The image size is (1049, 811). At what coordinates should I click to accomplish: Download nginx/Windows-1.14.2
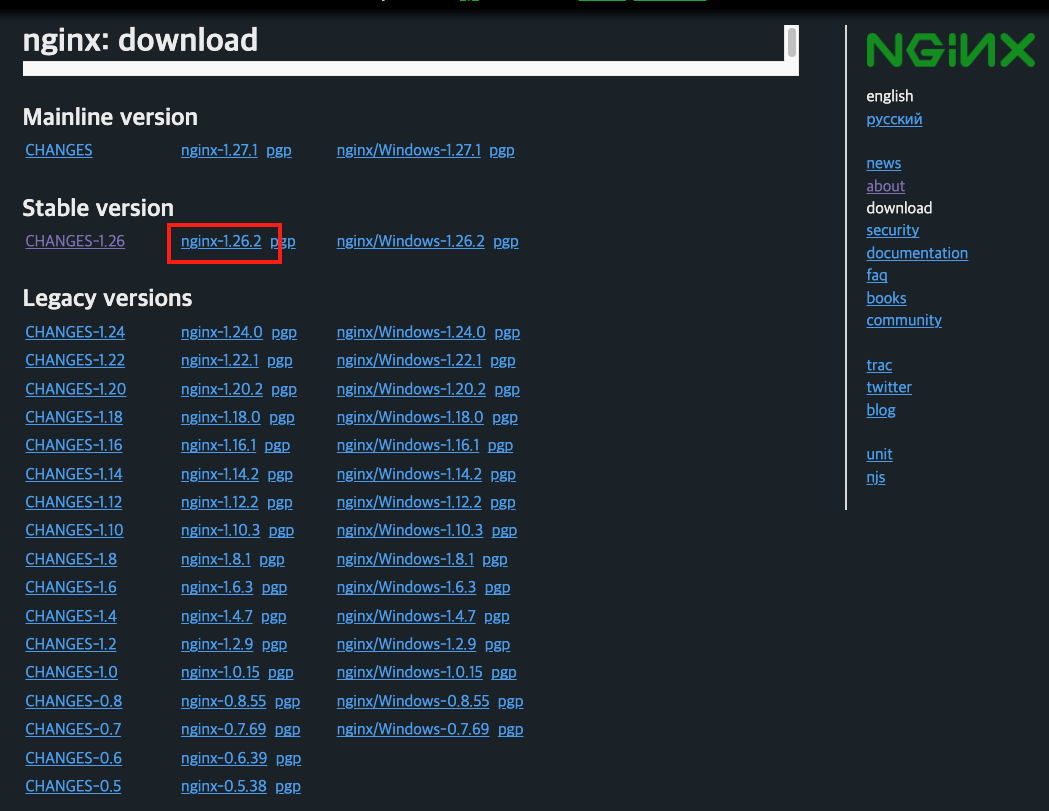pos(409,474)
